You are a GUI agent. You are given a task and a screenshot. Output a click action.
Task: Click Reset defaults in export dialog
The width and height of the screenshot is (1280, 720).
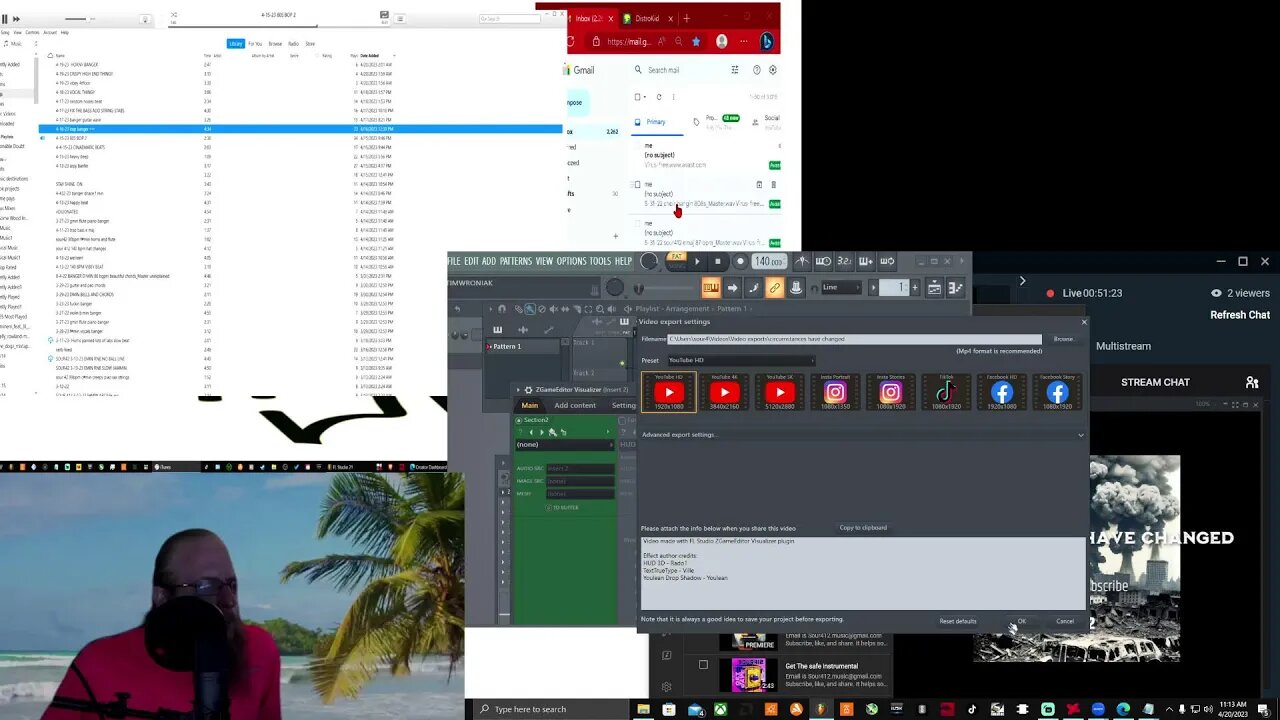coord(958,621)
